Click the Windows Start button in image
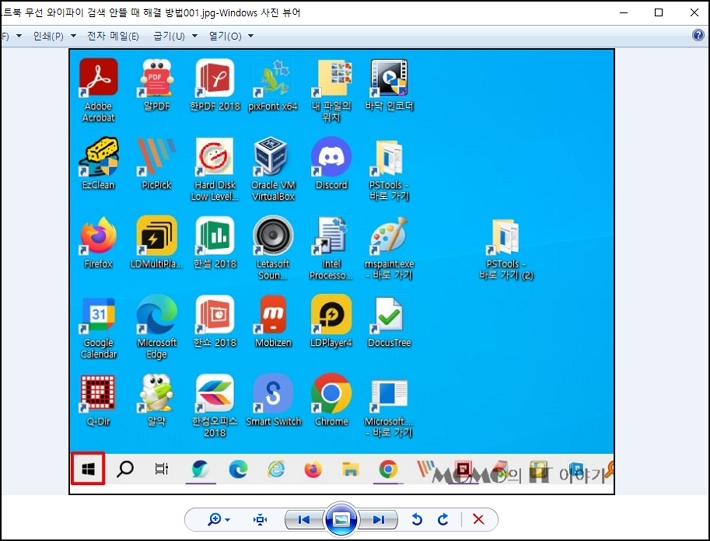 tap(88, 469)
